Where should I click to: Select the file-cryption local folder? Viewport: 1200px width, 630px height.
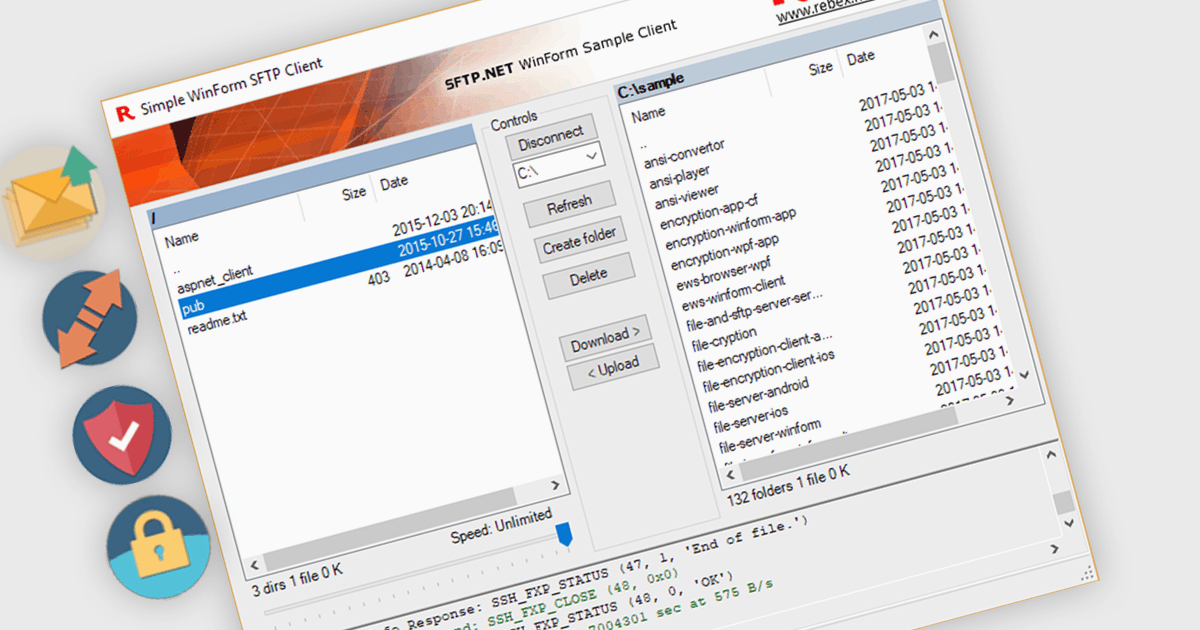coord(724,340)
